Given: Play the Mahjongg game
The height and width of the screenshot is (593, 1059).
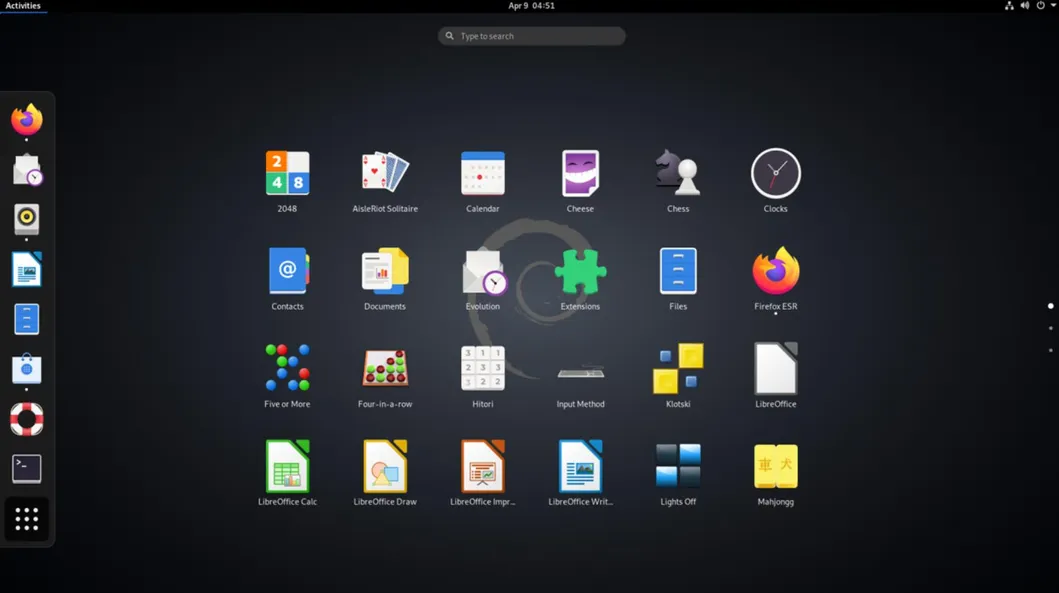Looking at the screenshot, I should [x=775, y=464].
